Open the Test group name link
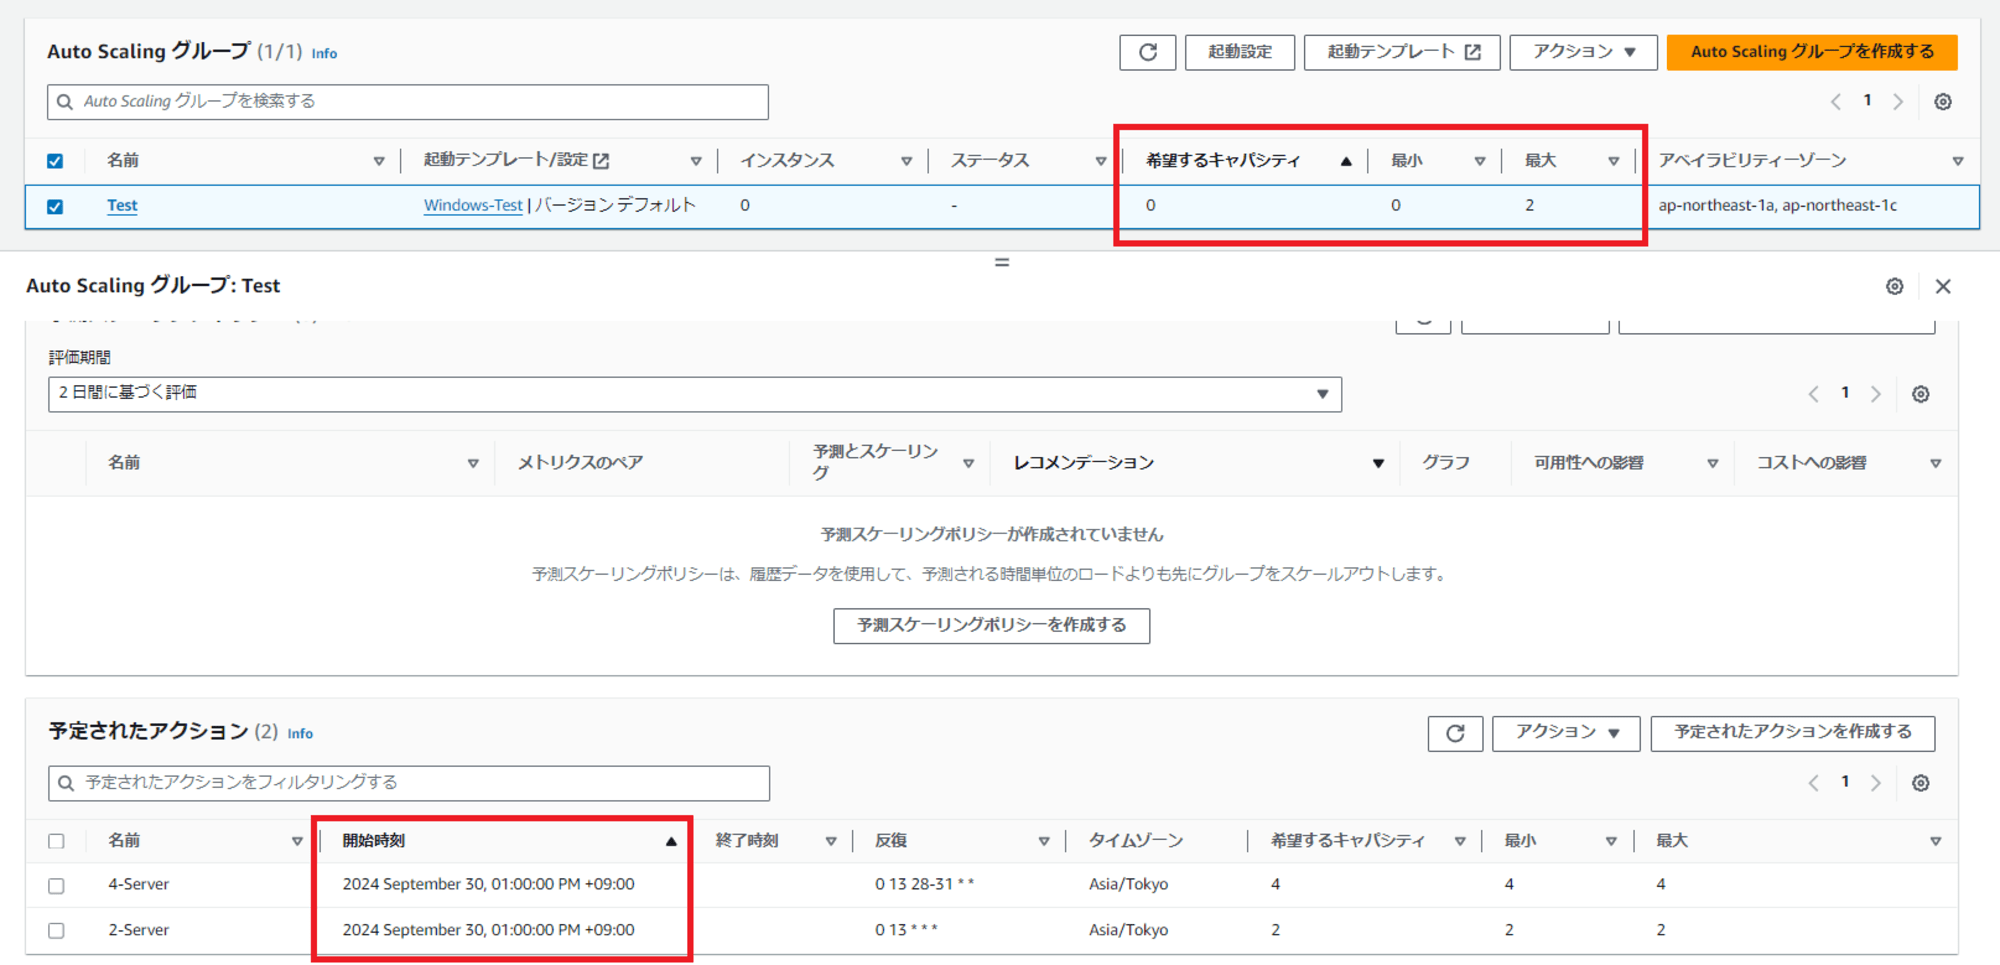Viewport: 2000px width, 965px height. pyautogui.click(x=122, y=206)
